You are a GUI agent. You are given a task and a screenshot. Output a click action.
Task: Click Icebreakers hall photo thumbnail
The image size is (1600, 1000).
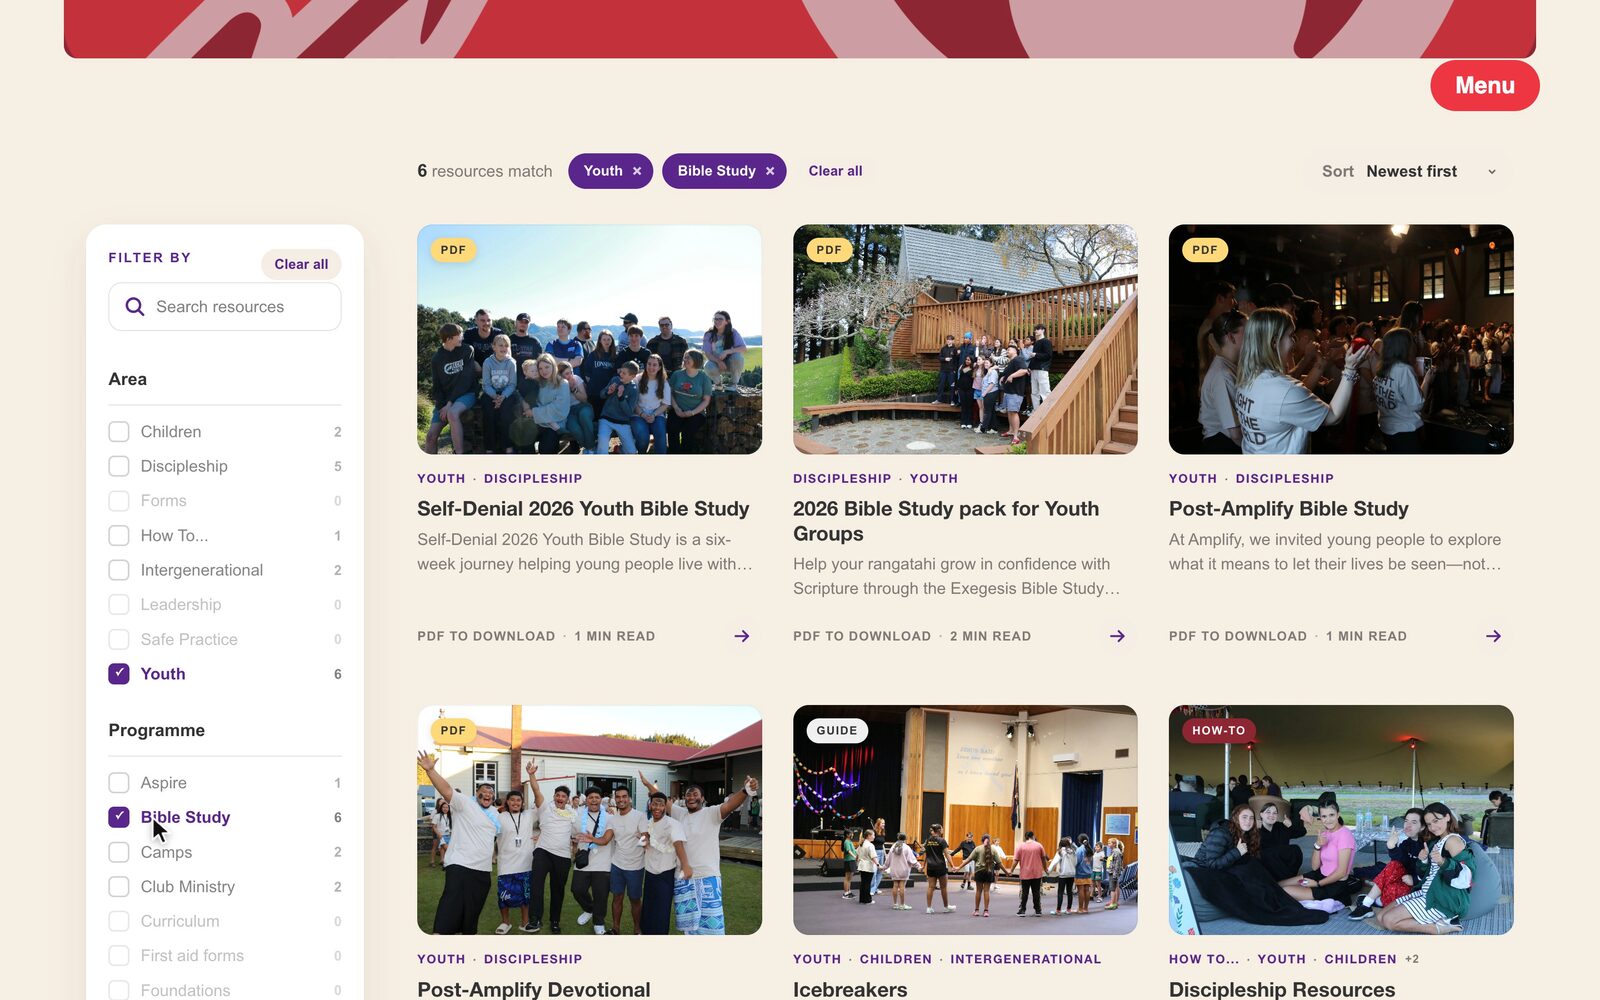(965, 820)
